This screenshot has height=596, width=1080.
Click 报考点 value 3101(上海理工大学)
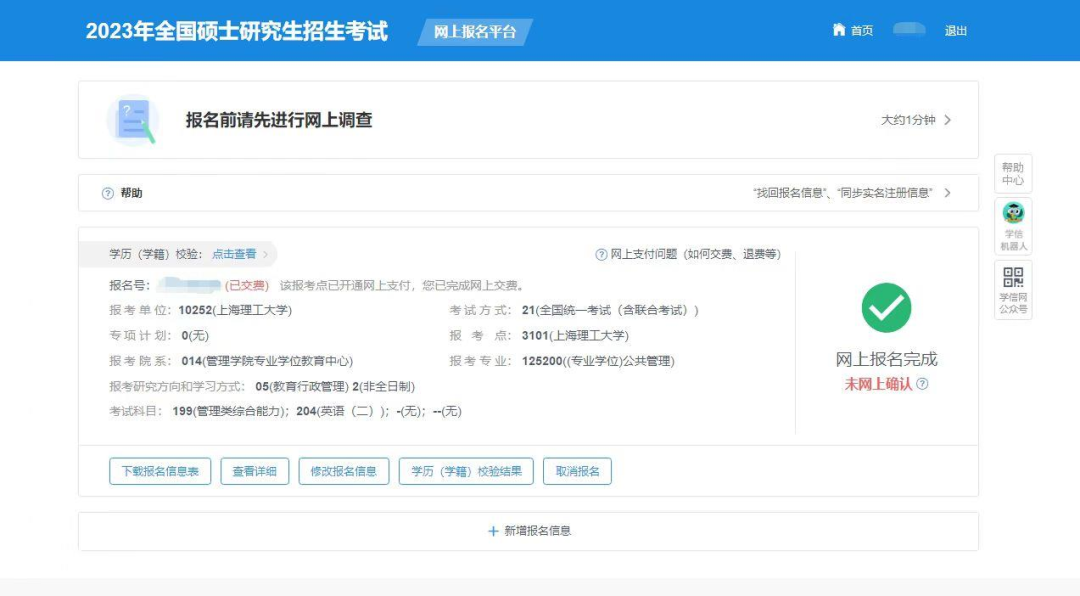pos(575,336)
